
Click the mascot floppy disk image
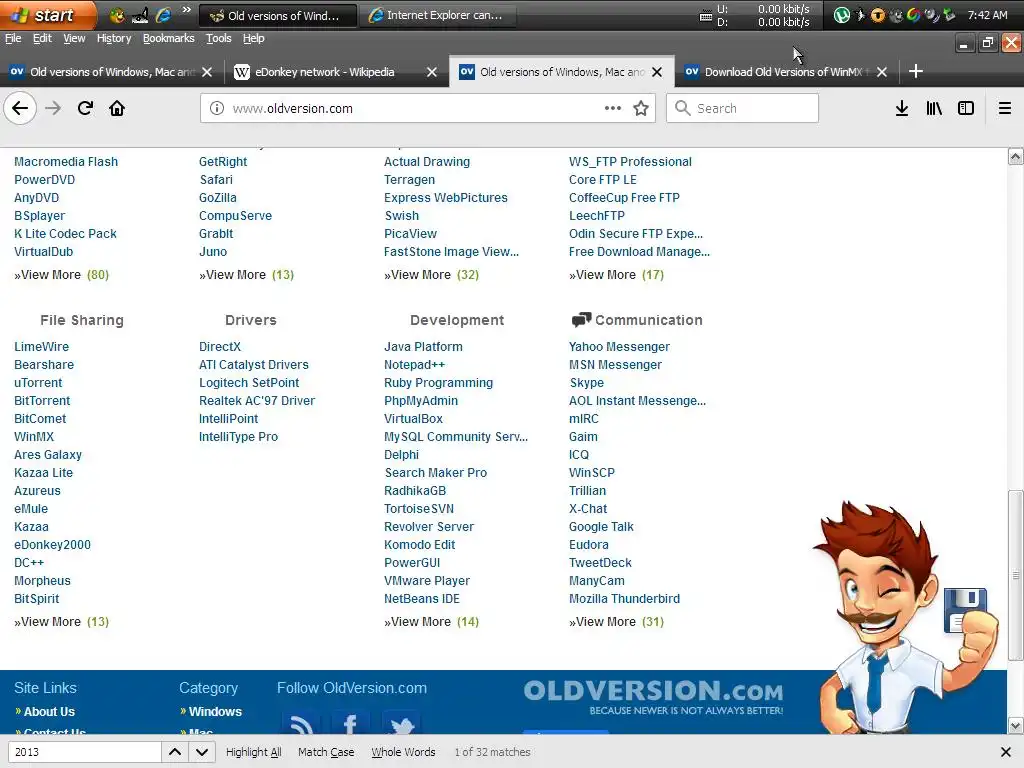(965, 611)
